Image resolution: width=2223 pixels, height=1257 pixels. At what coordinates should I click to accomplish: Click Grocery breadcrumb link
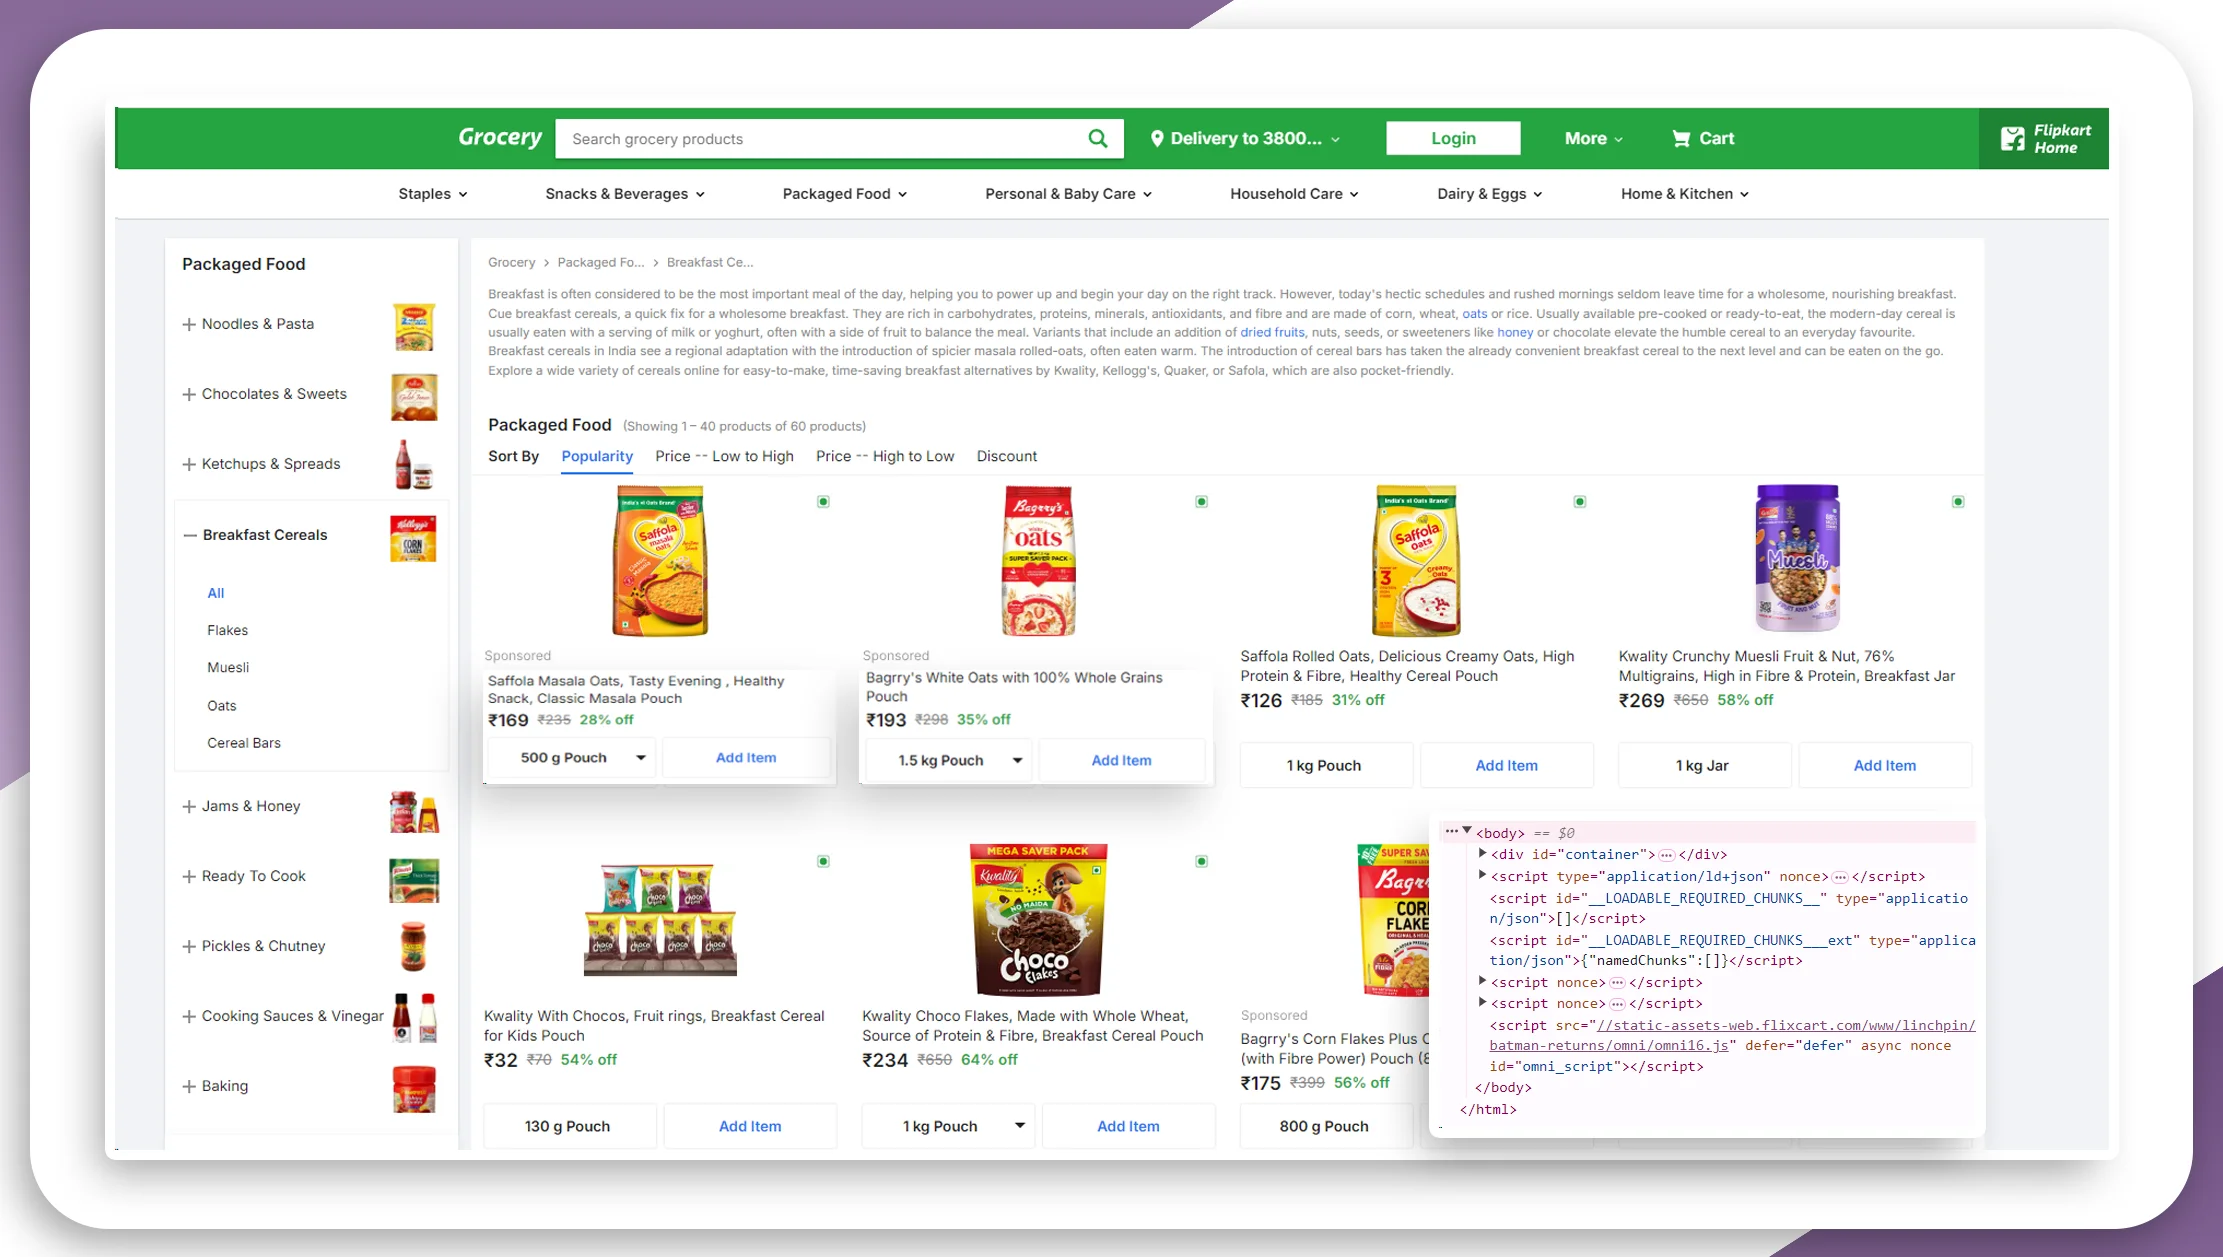coord(511,262)
